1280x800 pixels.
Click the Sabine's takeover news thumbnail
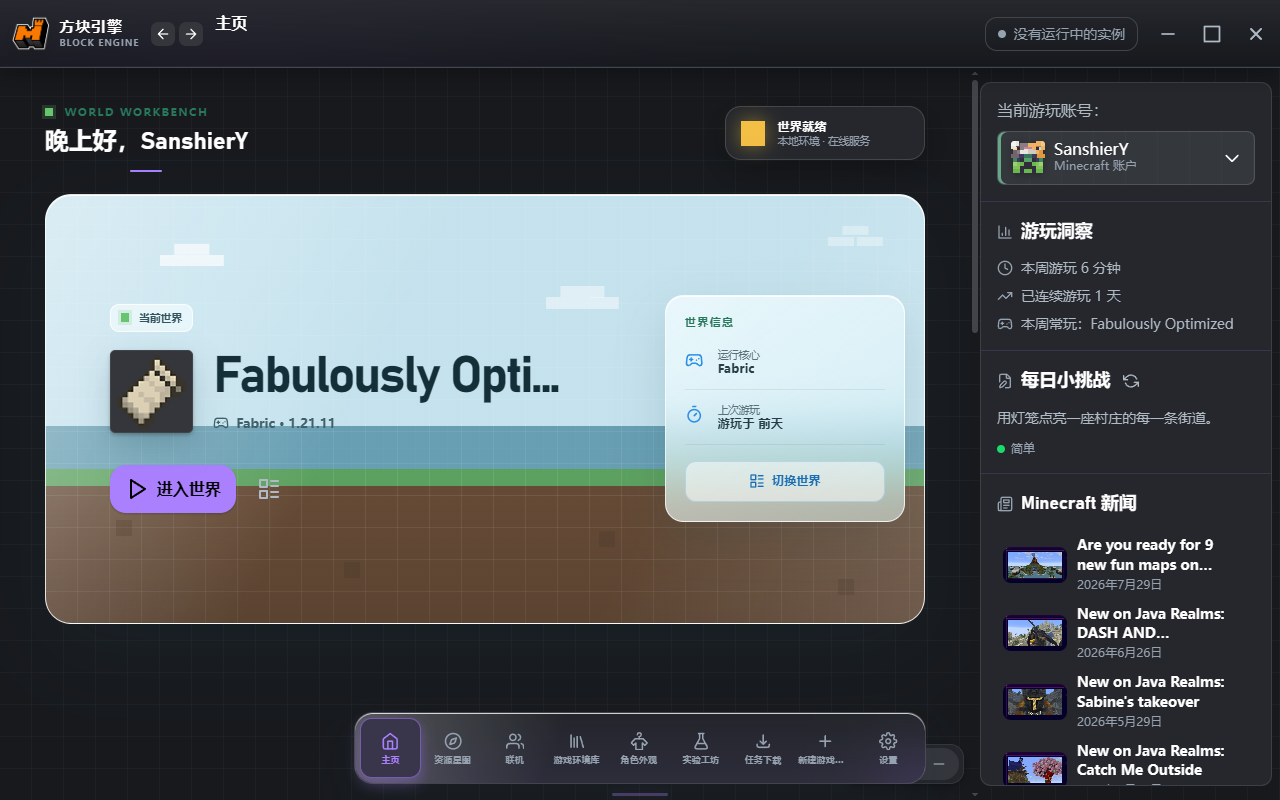point(1035,701)
